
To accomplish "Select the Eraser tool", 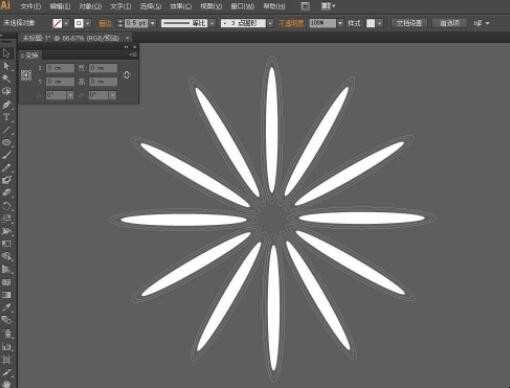I will tap(6, 193).
